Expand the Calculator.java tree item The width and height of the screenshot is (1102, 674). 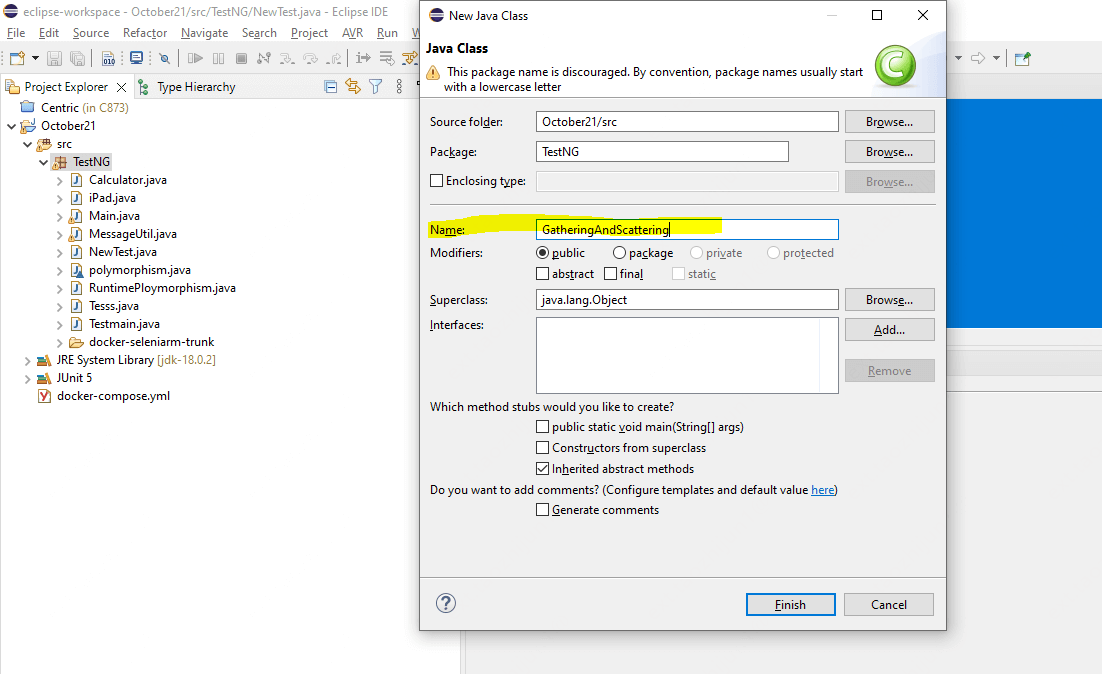click(60, 181)
